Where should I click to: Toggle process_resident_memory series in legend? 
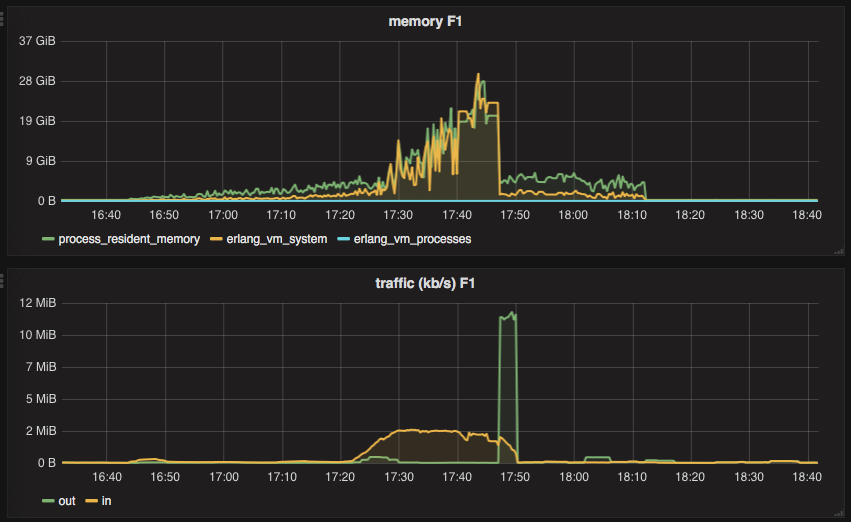coord(129,239)
